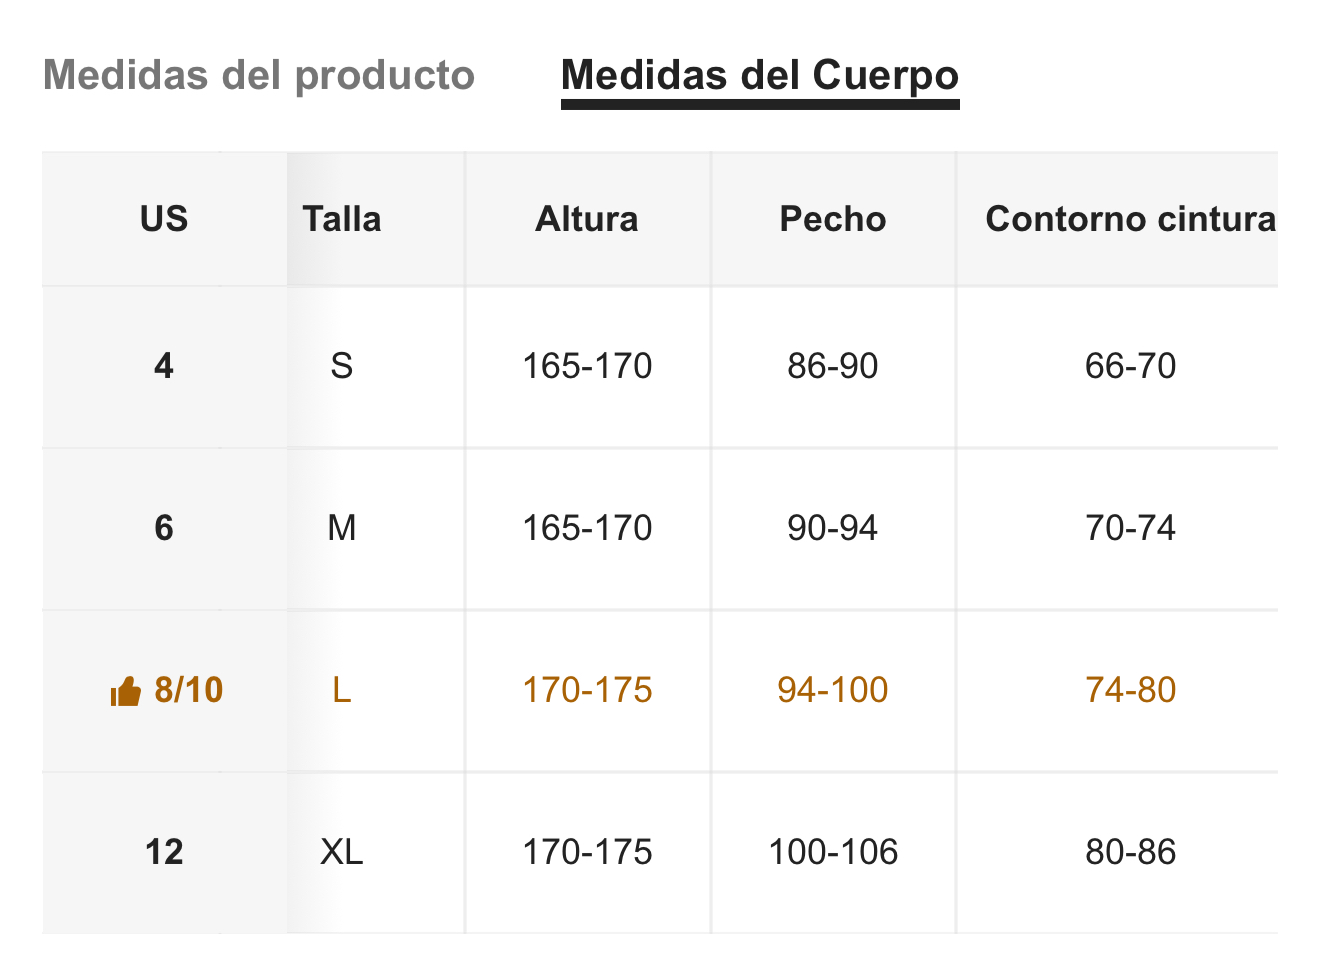Viewport: 1320px width, 962px height.
Task: Select the Medidas del Cuerpo tab
Action: (760, 76)
